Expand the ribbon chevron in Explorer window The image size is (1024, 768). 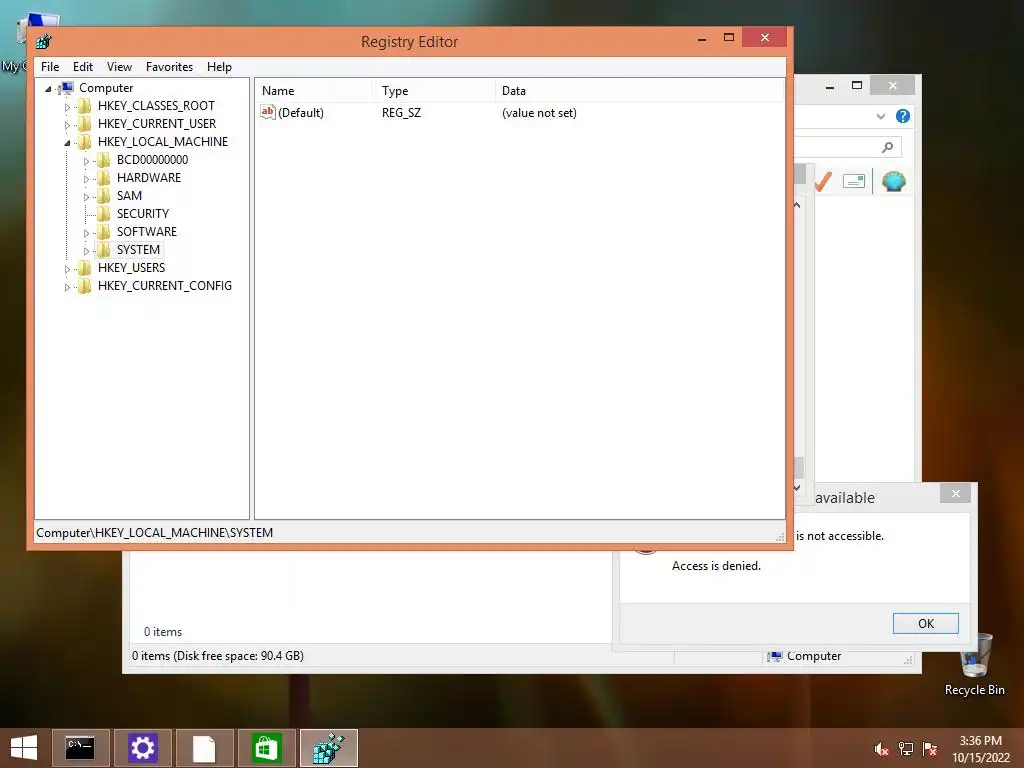[x=880, y=116]
